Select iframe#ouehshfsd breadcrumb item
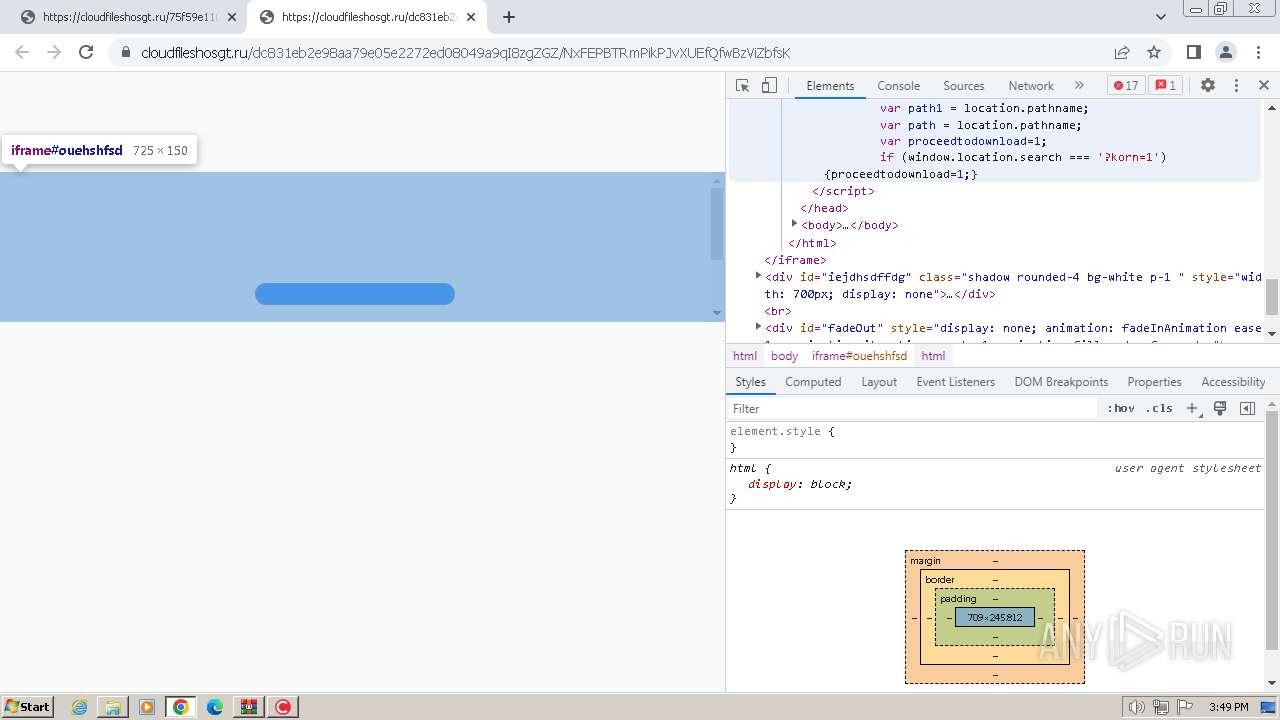Image resolution: width=1280 pixels, height=720 pixels. (x=859, y=356)
